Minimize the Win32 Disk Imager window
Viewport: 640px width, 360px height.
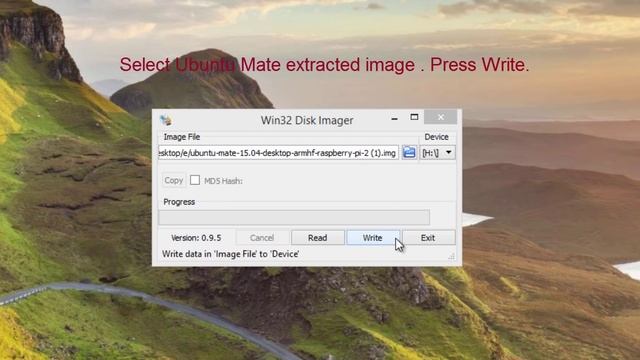pyautogui.click(x=394, y=119)
